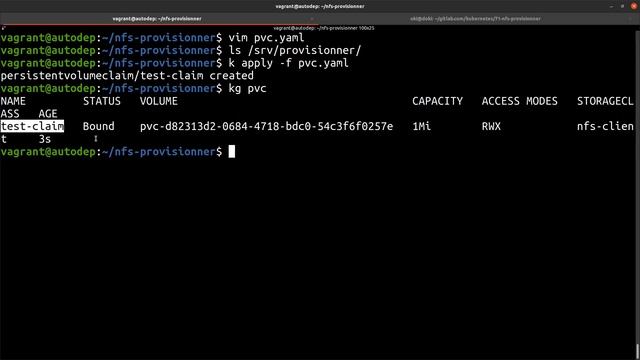Click the volume 'pvc-d82313d2-0684-4718-bdc0-54c3f6f0257e'
This screenshot has height=360, width=640.
[267, 127]
